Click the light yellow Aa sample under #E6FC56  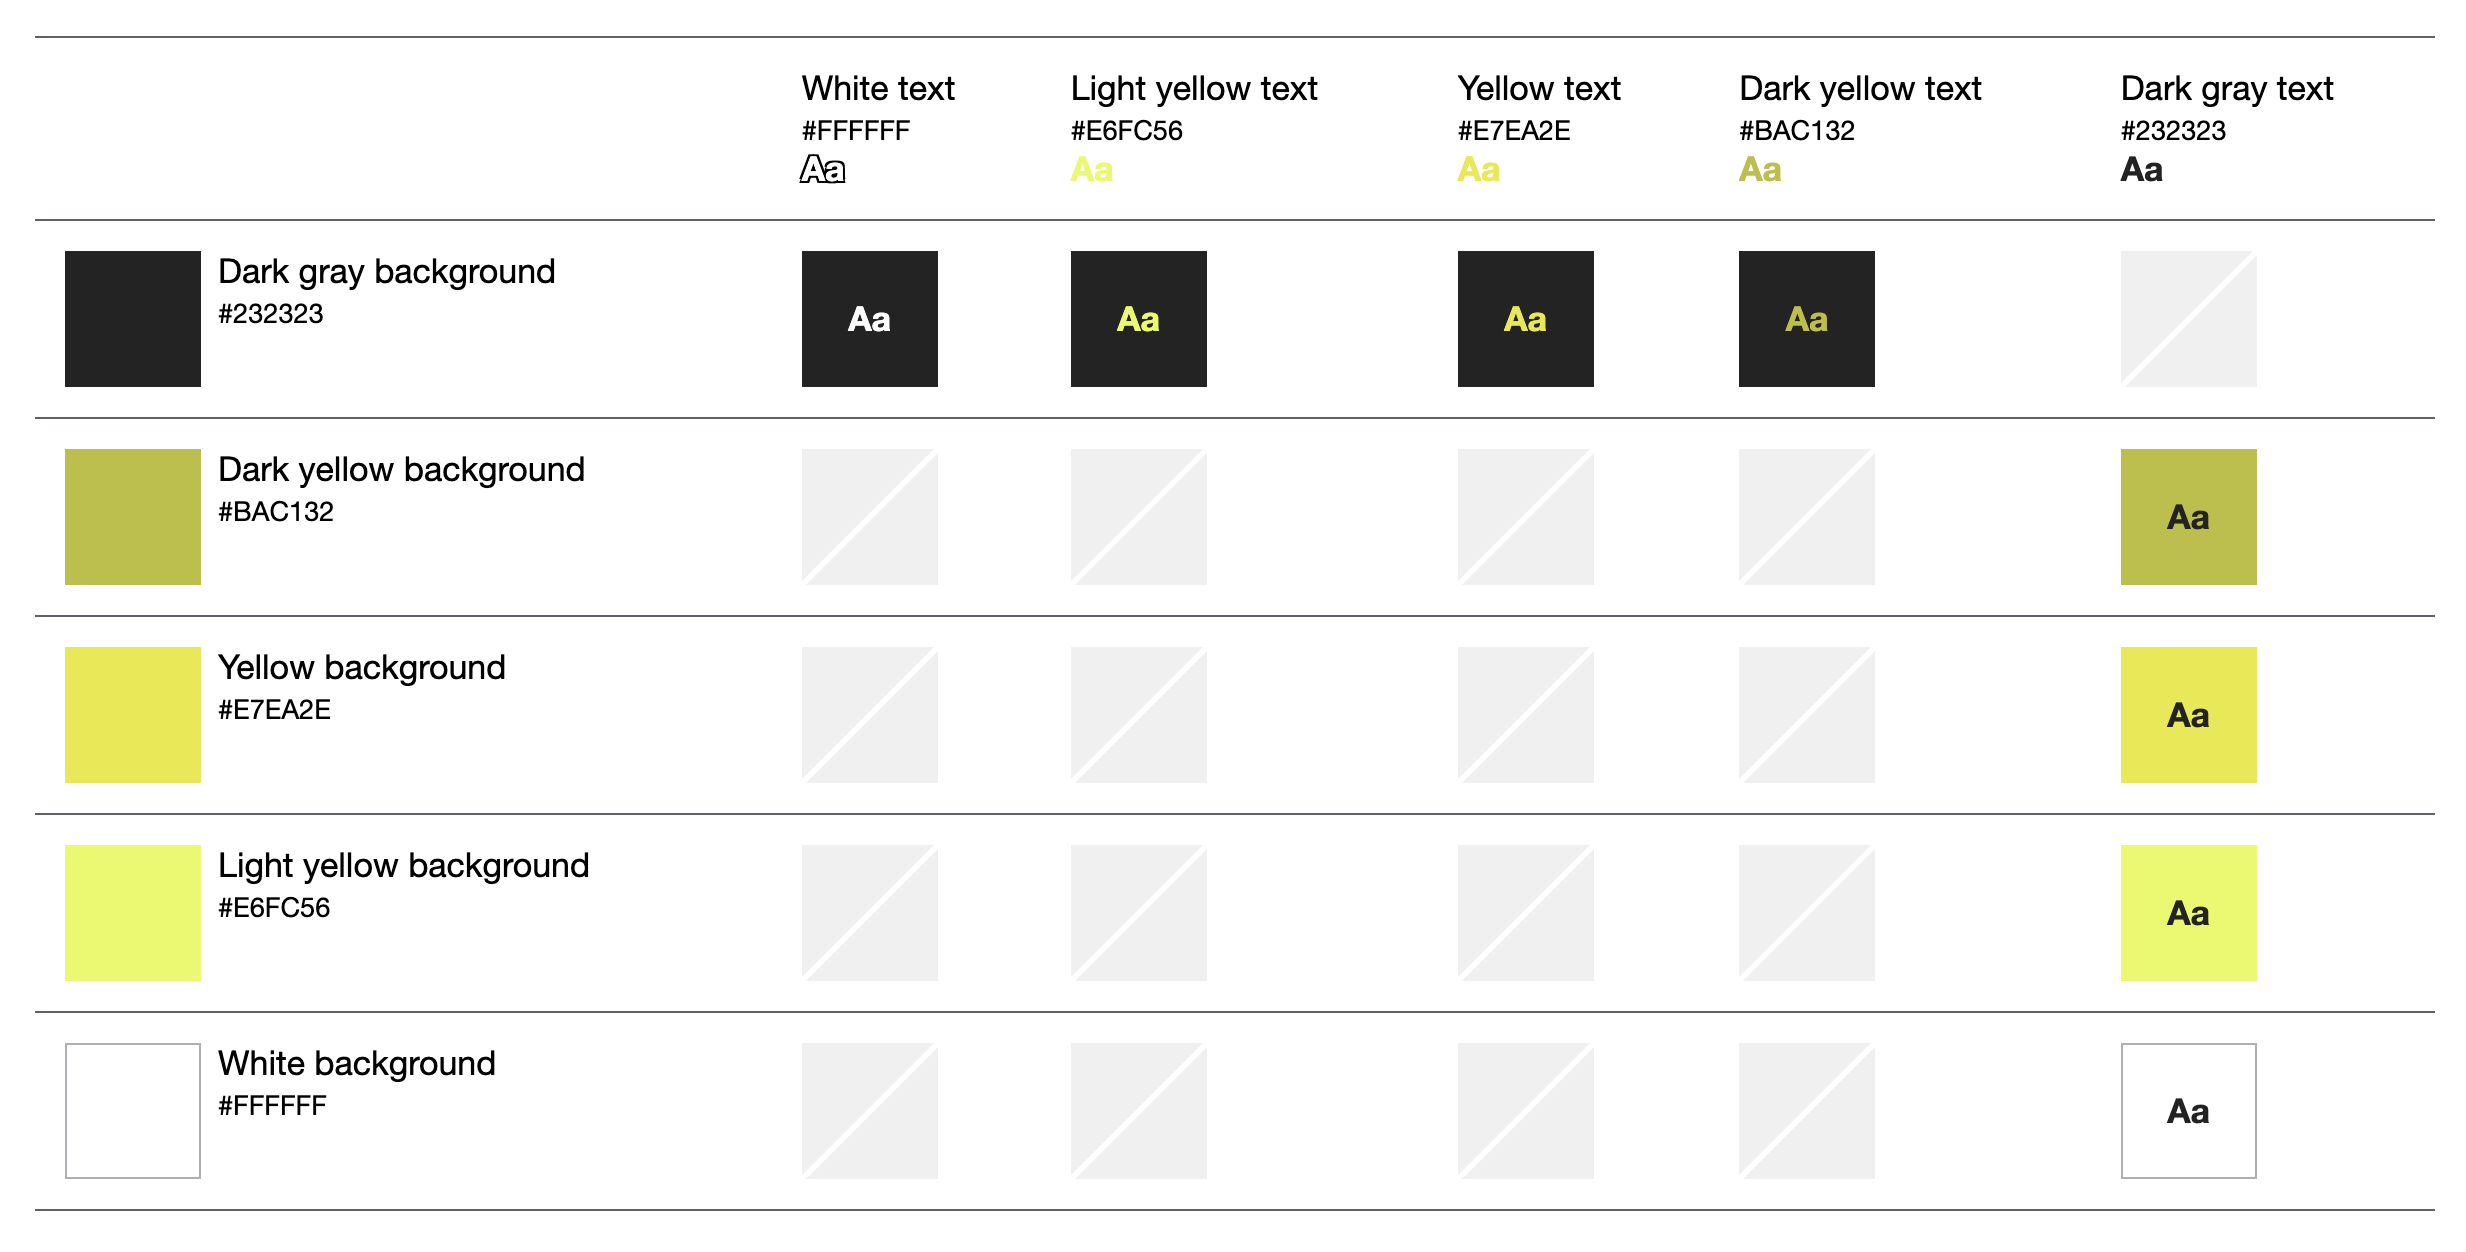1091,170
